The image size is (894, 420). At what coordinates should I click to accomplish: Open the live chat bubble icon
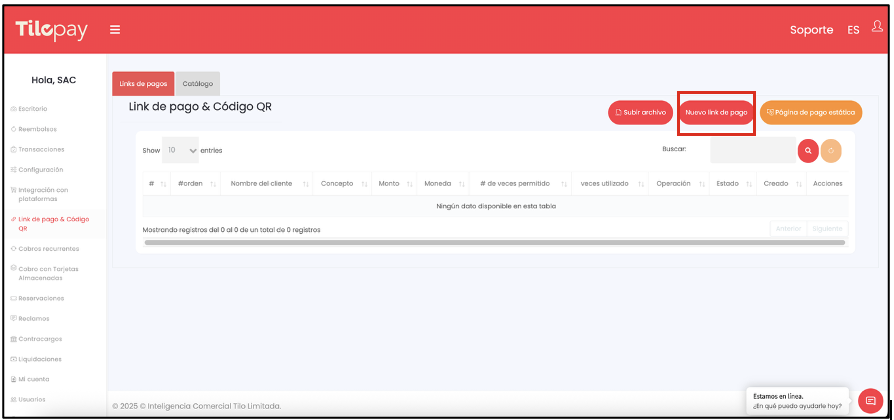pos(870,400)
